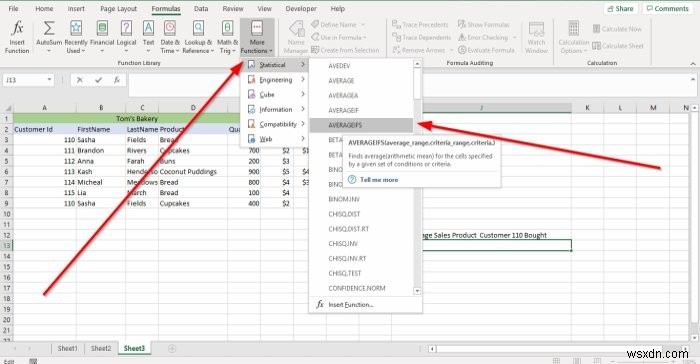Switch to Sheet2 tab

pyautogui.click(x=101, y=348)
